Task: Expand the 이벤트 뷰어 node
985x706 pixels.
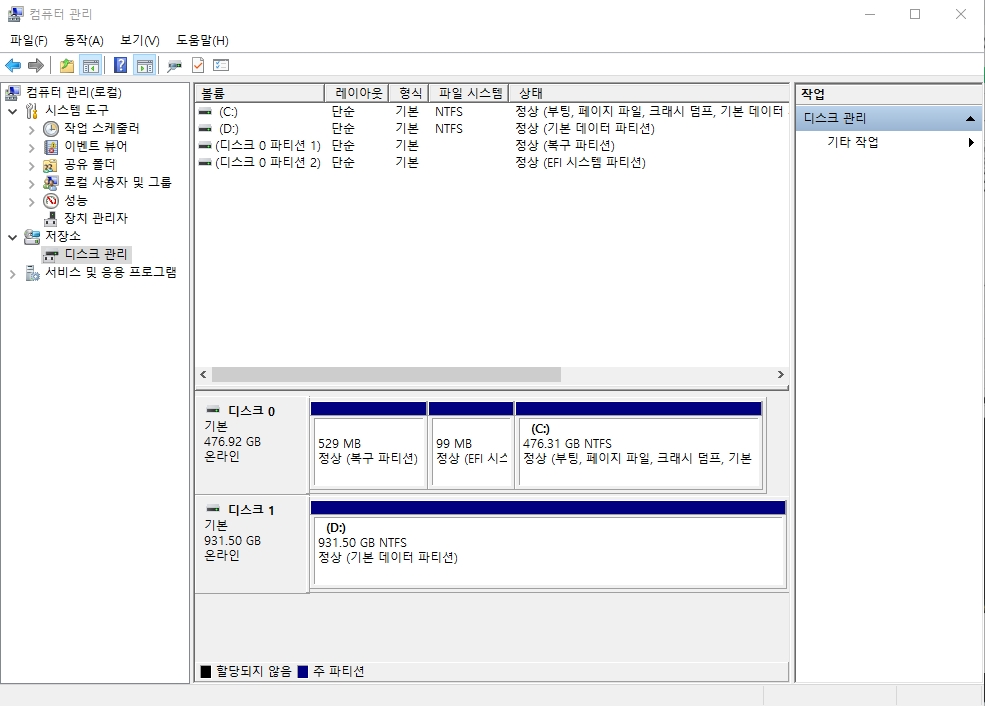Action: pyautogui.click(x=31, y=148)
